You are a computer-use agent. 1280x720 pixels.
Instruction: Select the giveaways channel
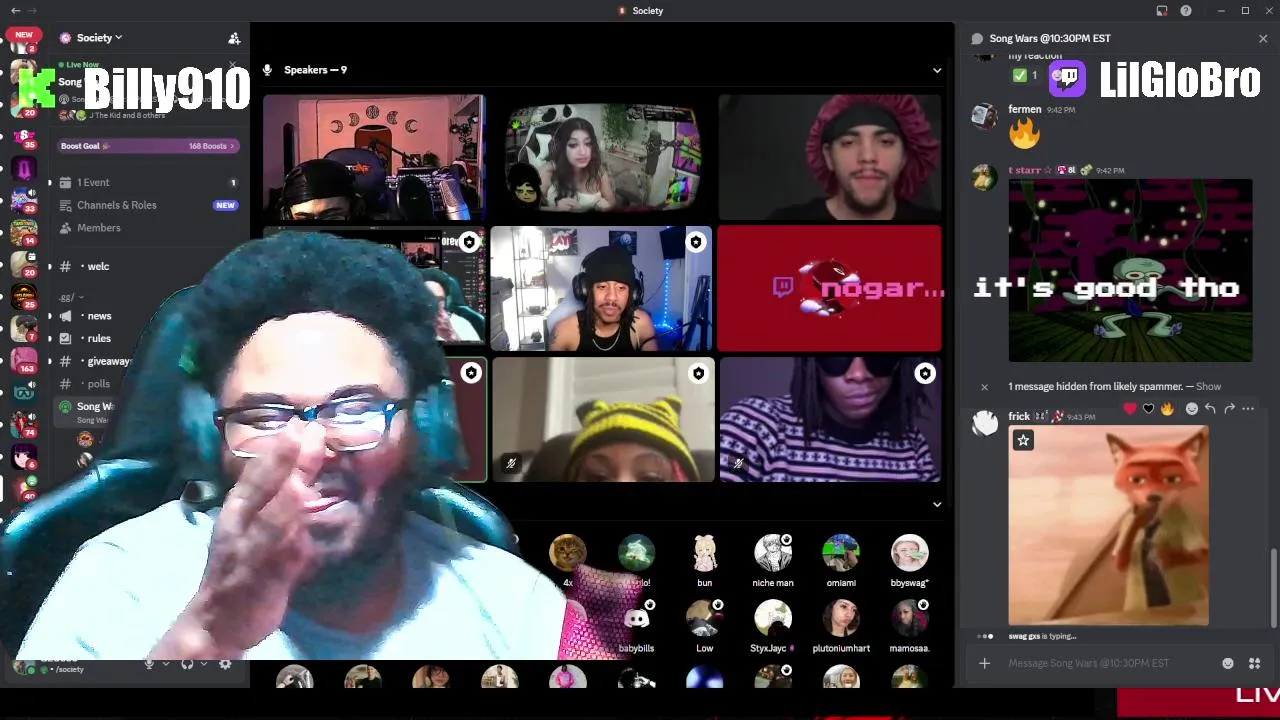[x=108, y=361]
